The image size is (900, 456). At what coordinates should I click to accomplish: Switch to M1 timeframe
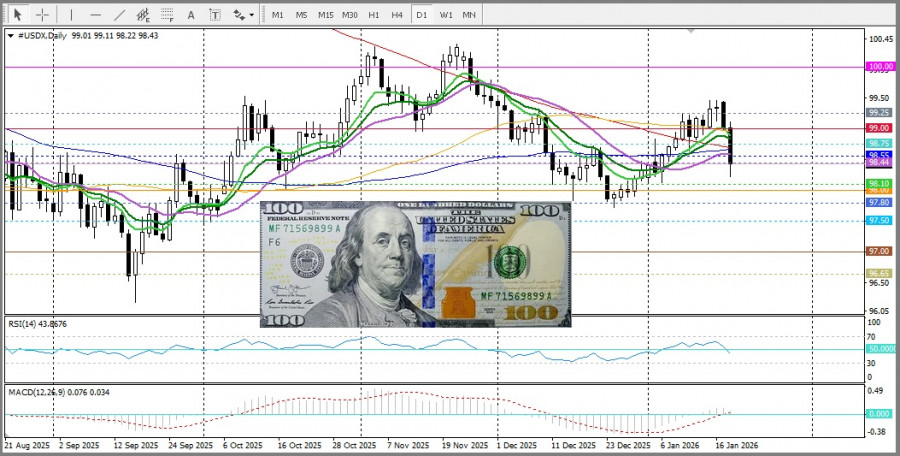pyautogui.click(x=278, y=15)
